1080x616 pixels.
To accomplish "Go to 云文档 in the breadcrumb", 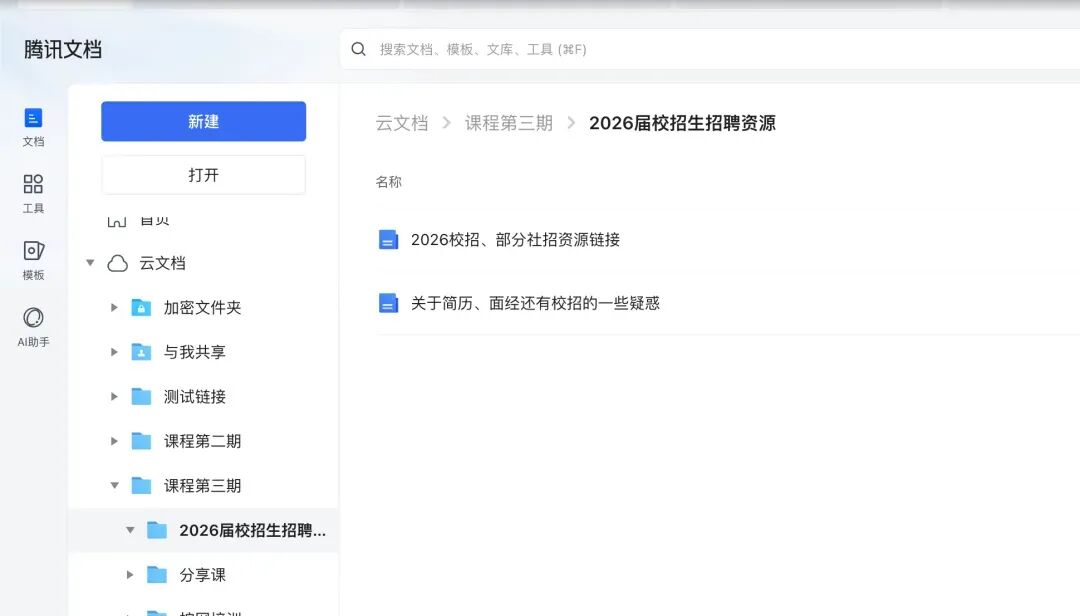I will pos(402,123).
